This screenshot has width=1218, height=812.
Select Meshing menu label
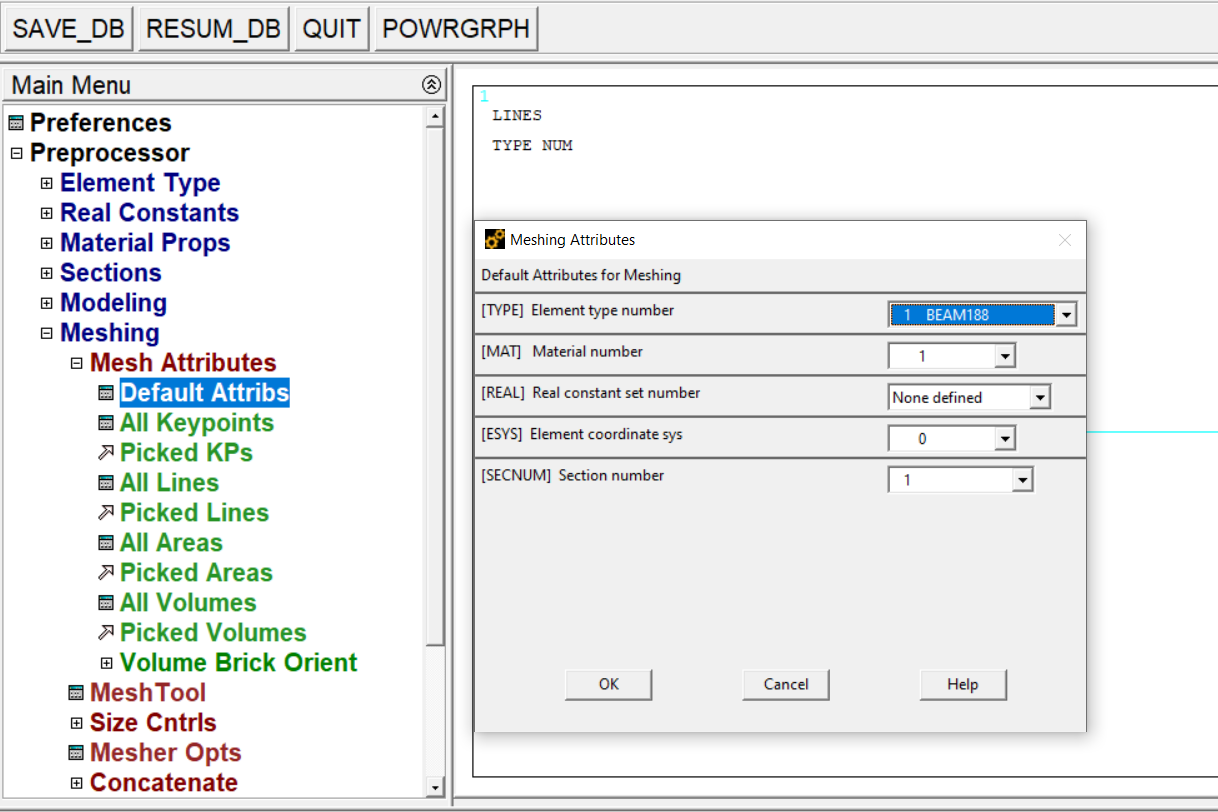[110, 333]
